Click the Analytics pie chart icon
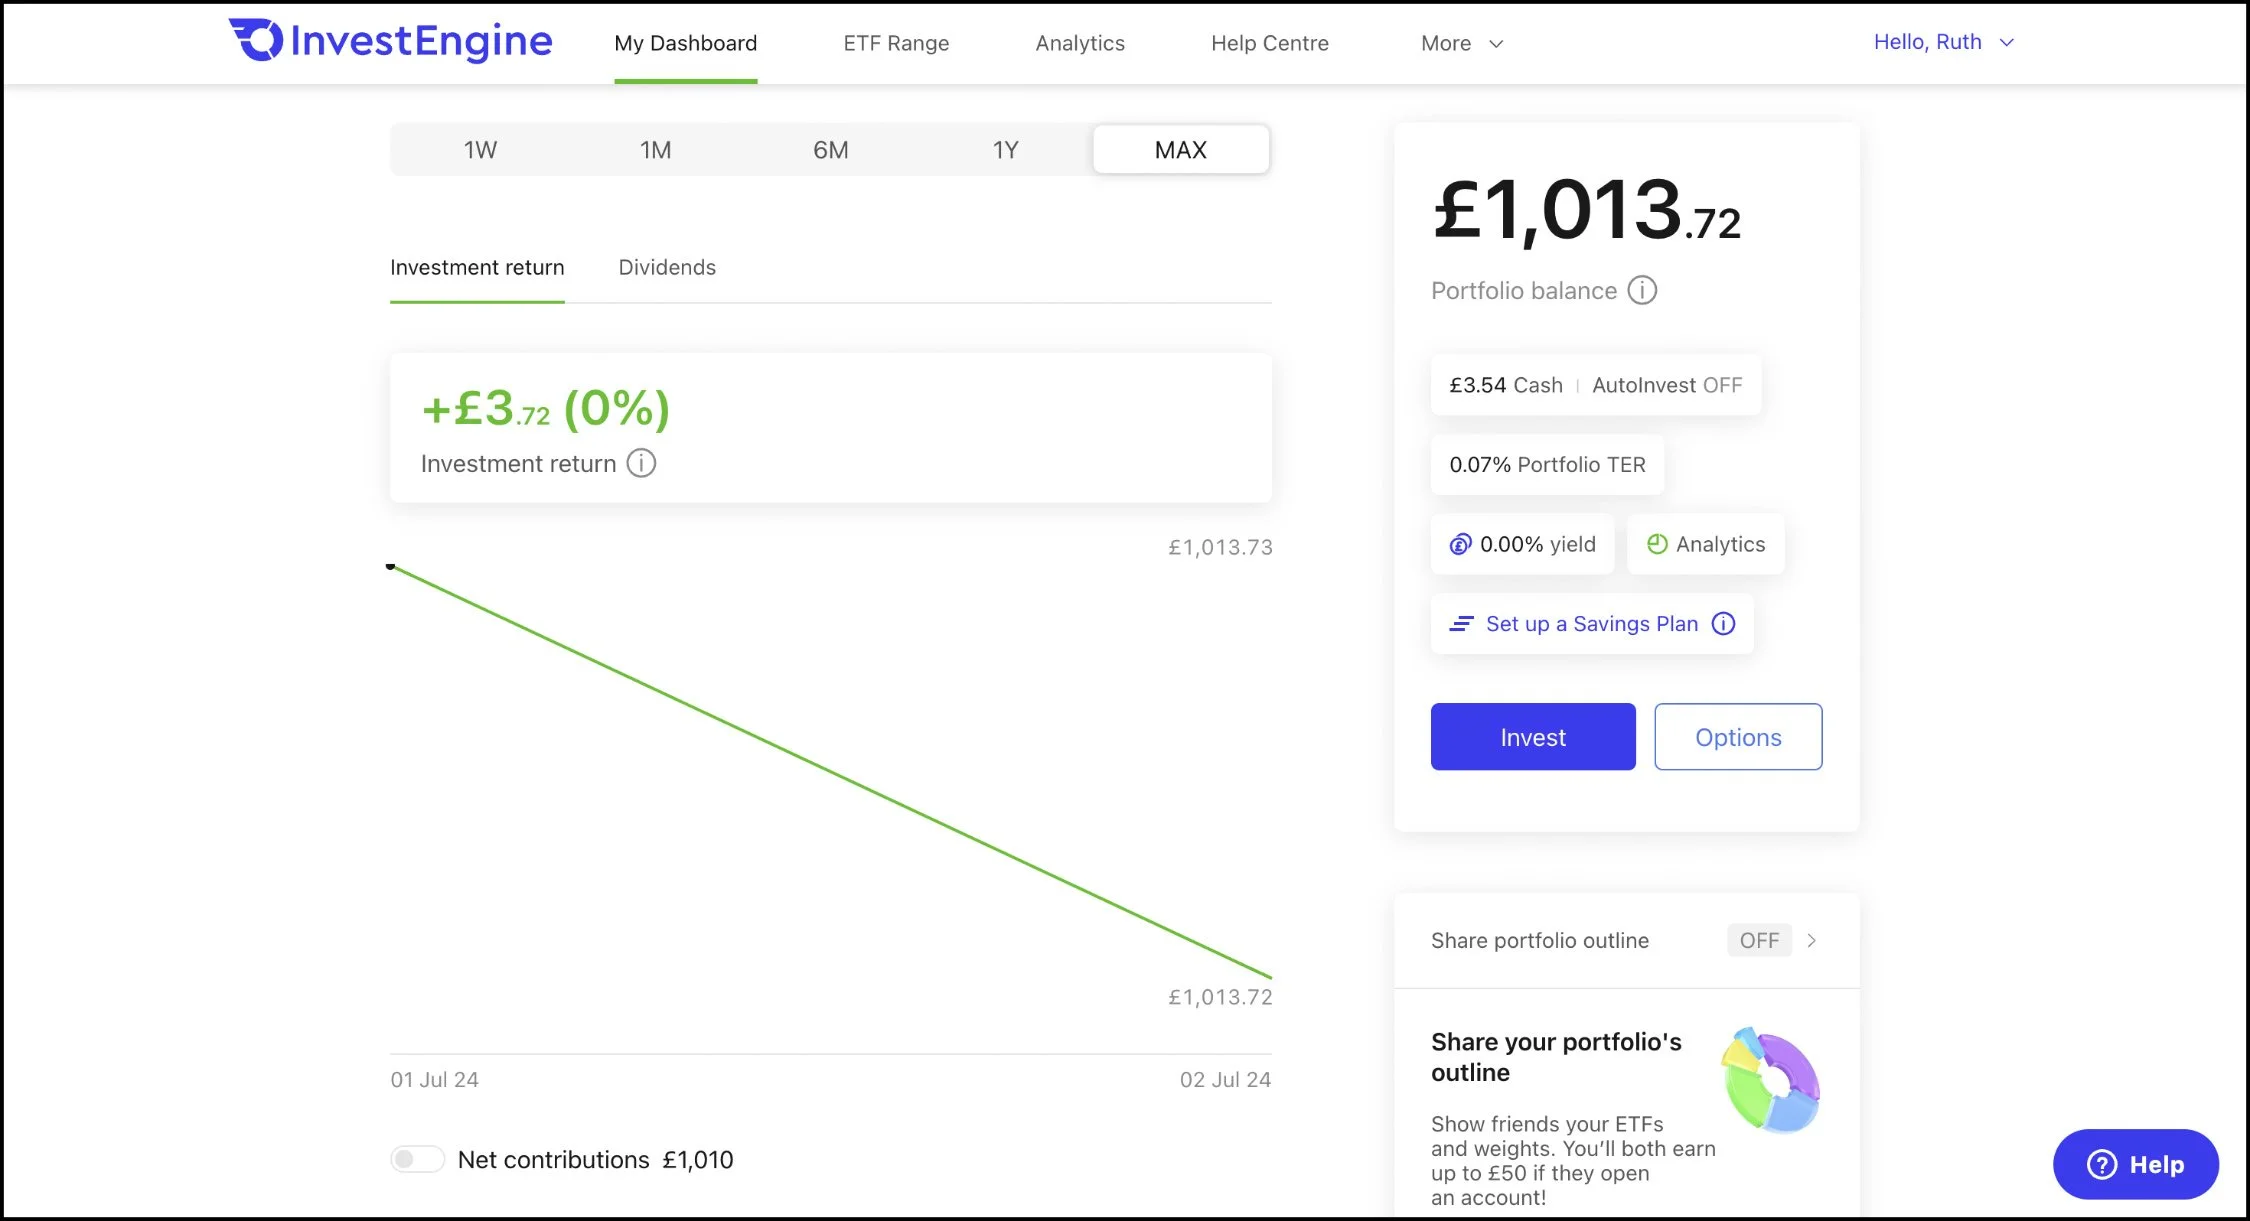Viewport: 2250px width, 1221px height. [1657, 544]
